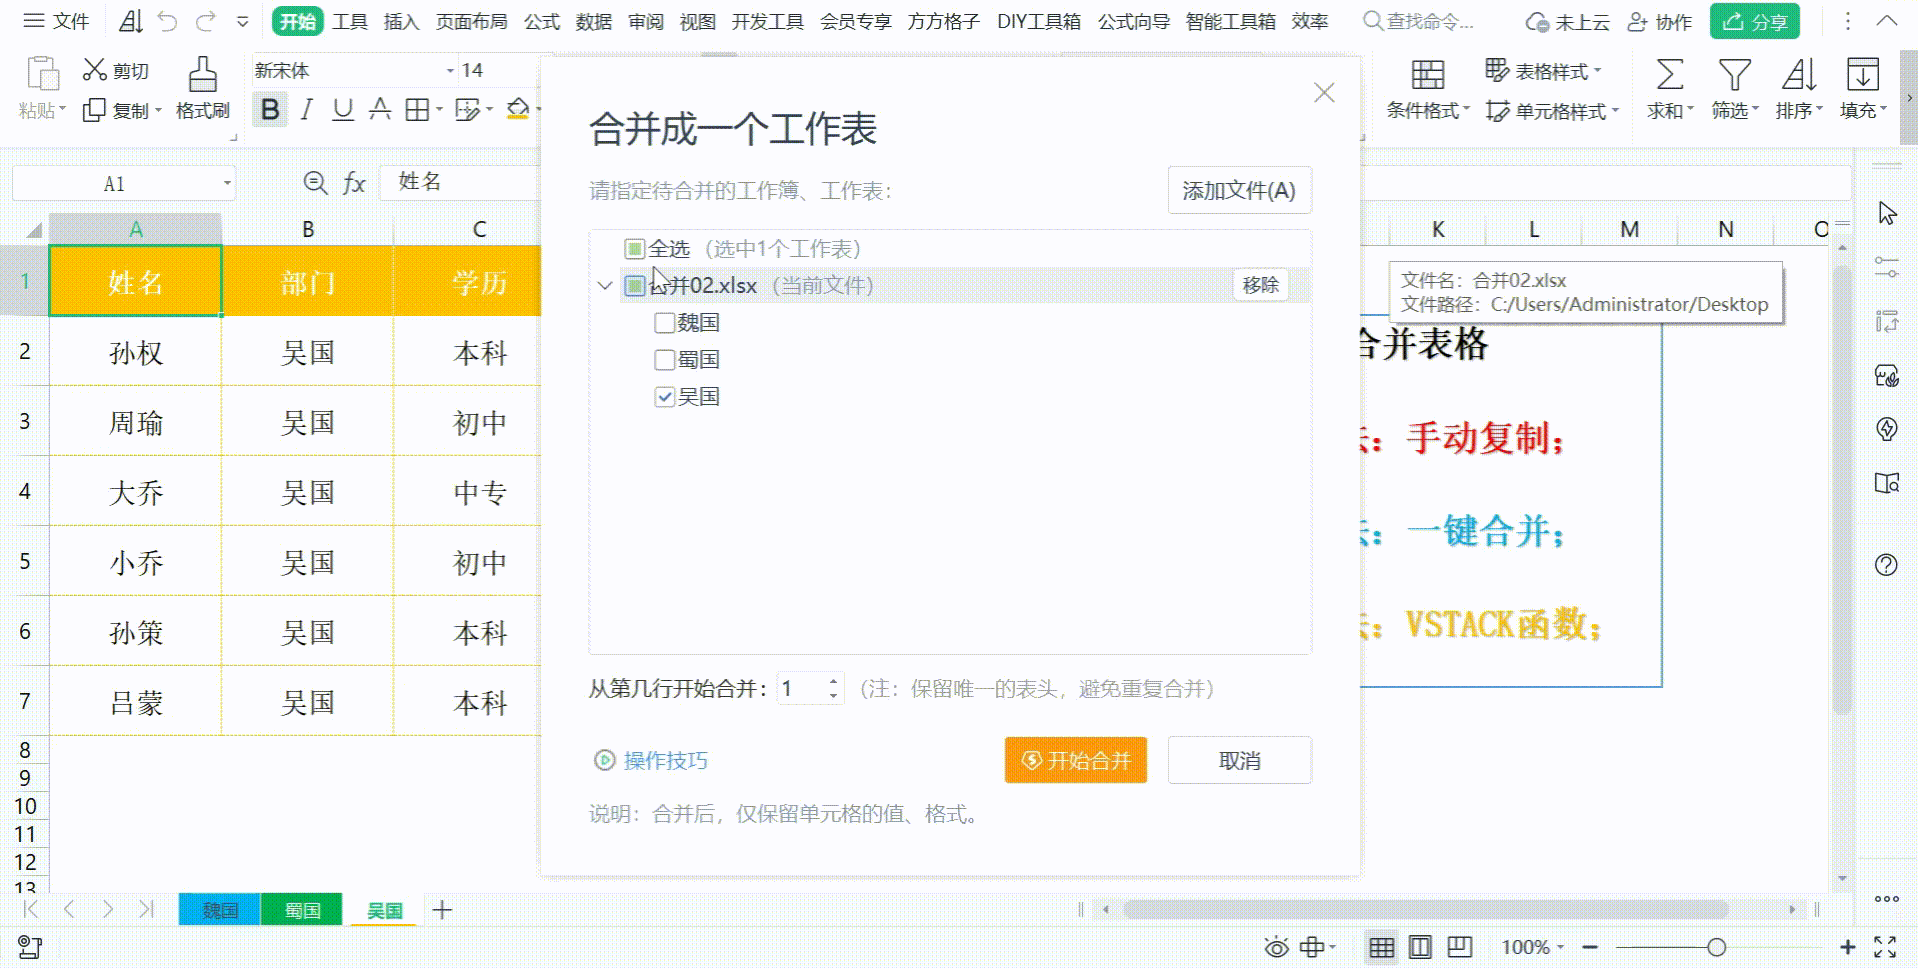Click the 添加文件(A) button
The height and width of the screenshot is (968, 1918).
1239,190
